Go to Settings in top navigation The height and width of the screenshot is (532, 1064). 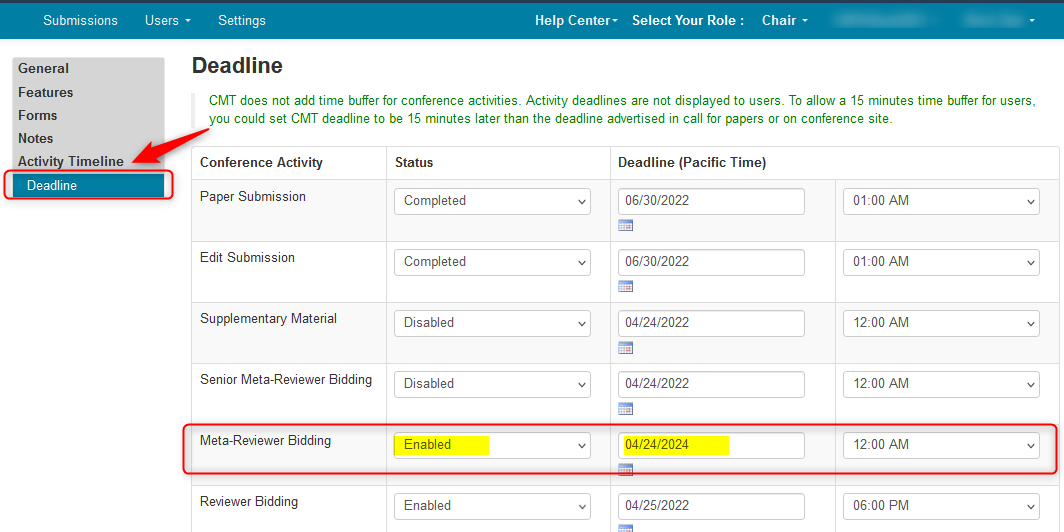[242, 20]
